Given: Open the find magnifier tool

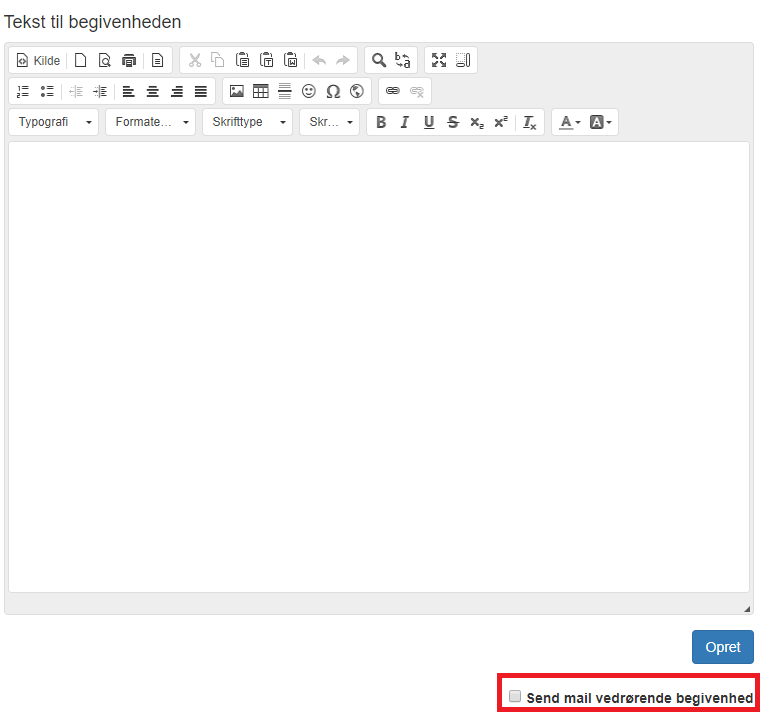Looking at the screenshot, I should (379, 60).
